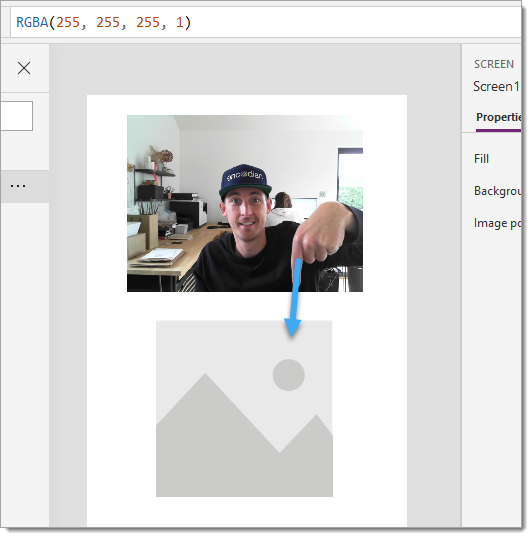Image resolution: width=532 pixels, height=538 pixels.
Task: Place cursor on RGBA function name
Action: pos(32,23)
